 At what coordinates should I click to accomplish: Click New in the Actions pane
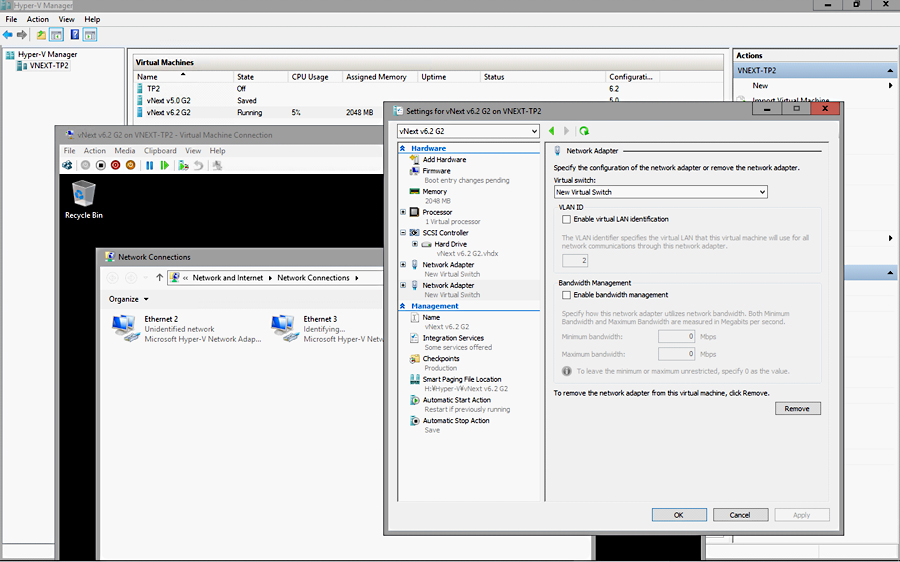click(x=760, y=86)
